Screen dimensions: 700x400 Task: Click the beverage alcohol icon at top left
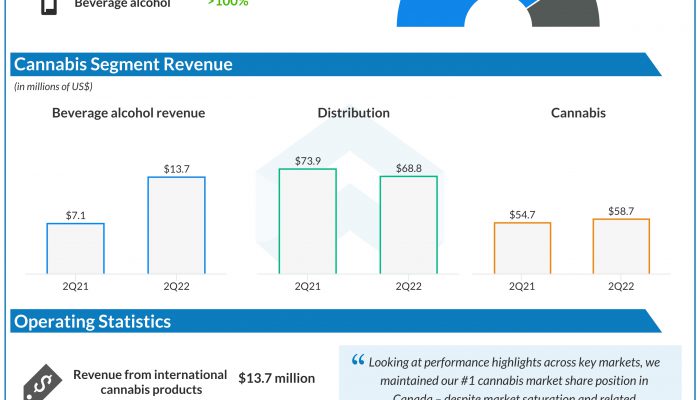[x=47, y=7]
